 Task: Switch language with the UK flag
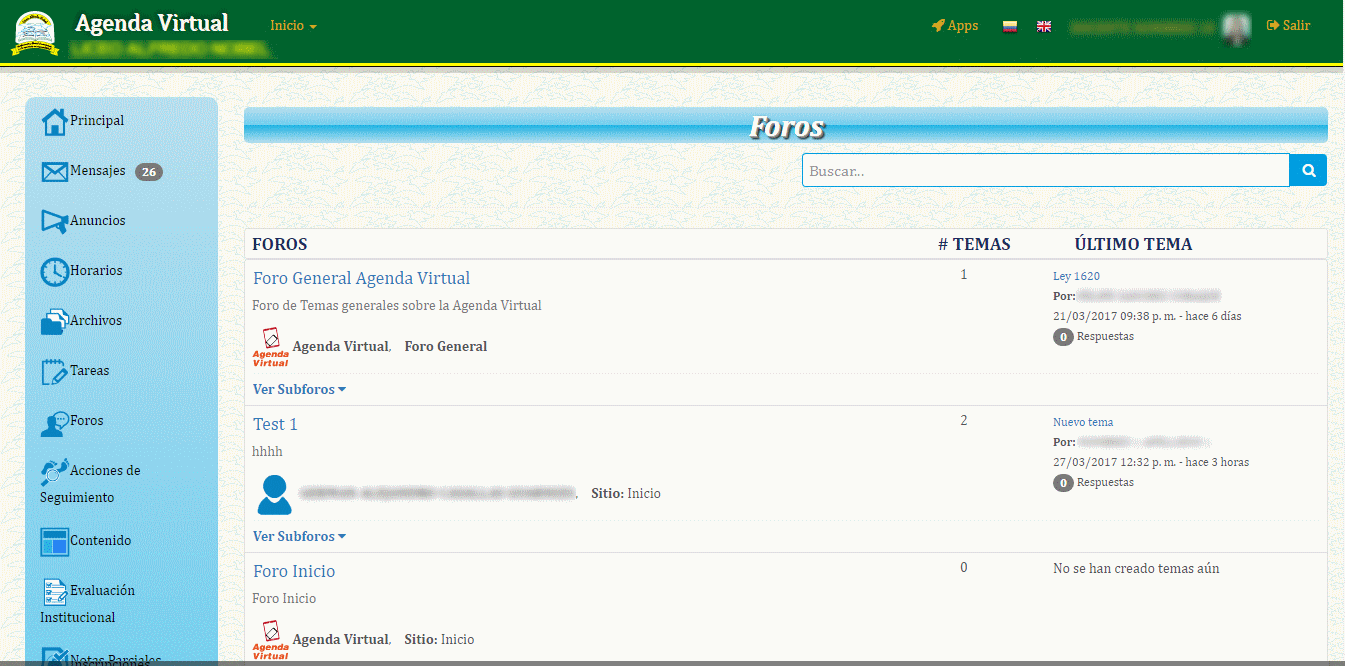(1044, 27)
